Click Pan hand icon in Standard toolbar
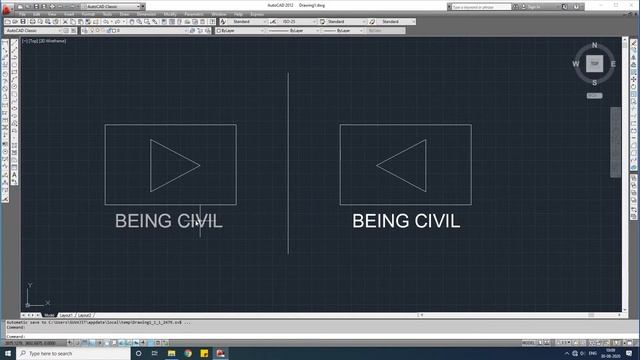This screenshot has width=640, height=360. coord(131,22)
